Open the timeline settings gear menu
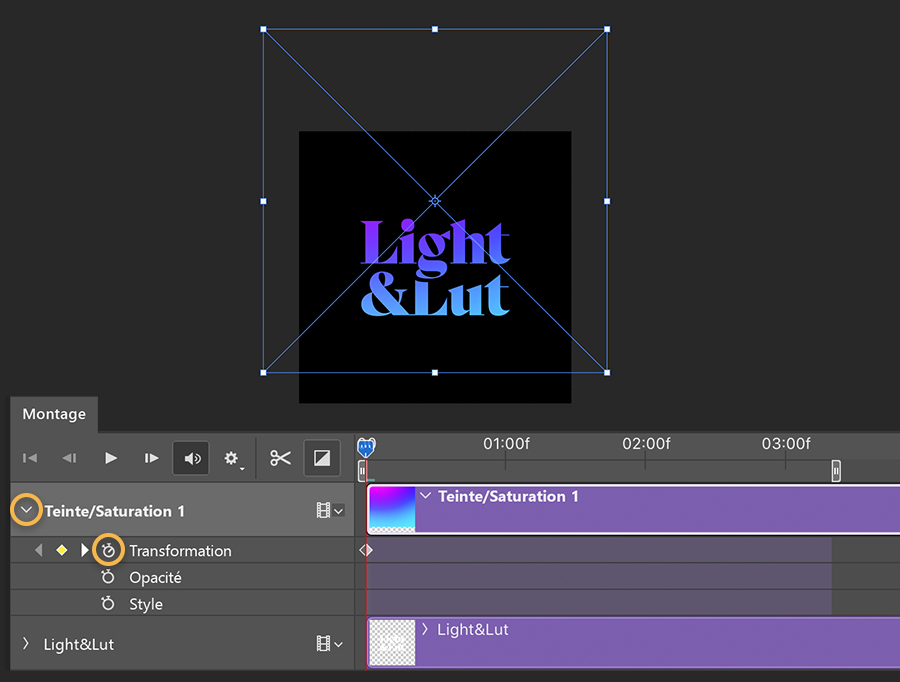 click(x=232, y=459)
